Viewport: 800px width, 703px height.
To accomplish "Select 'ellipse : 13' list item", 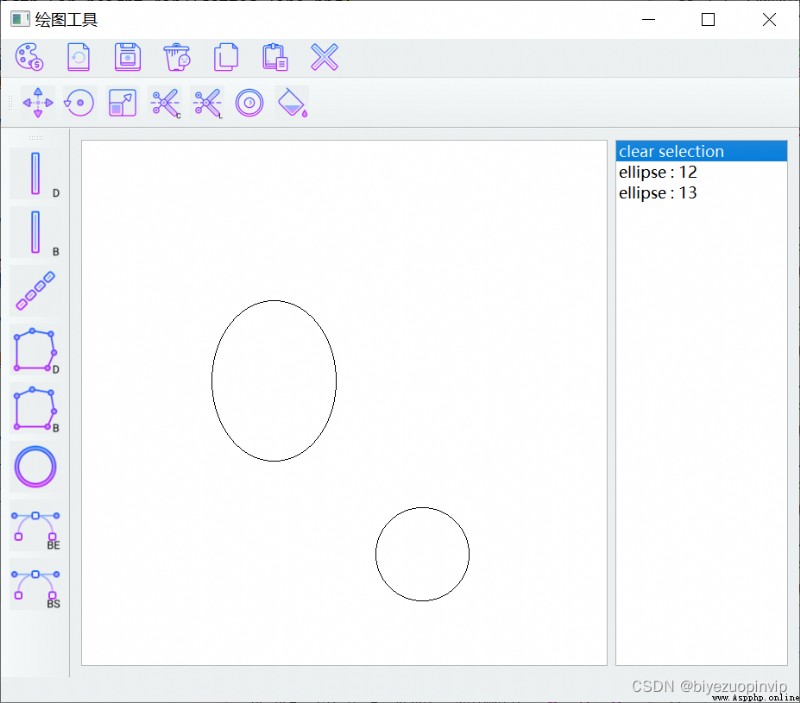I will pos(701,193).
